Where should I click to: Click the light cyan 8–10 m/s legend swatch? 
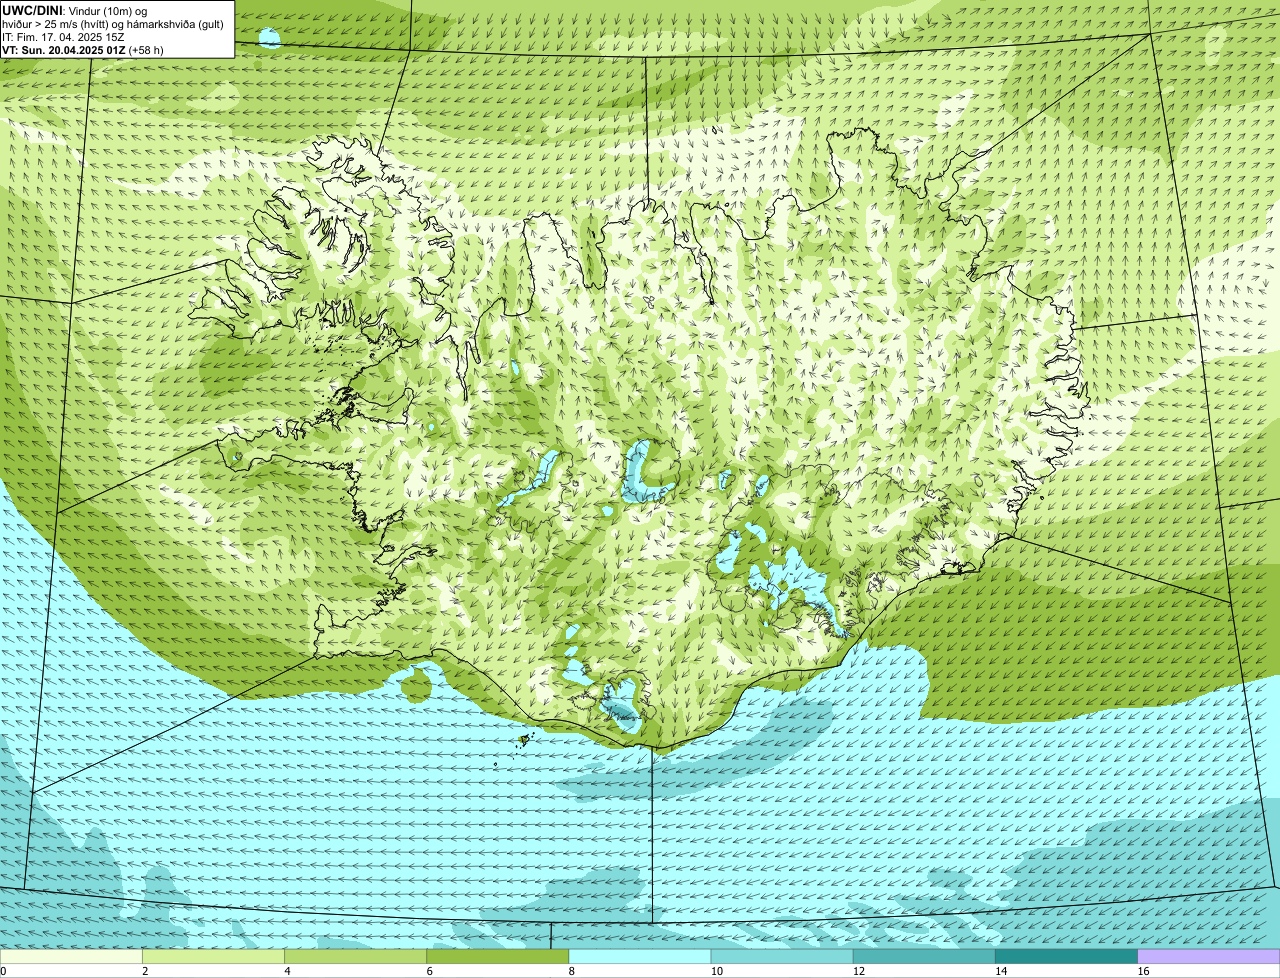point(640,956)
